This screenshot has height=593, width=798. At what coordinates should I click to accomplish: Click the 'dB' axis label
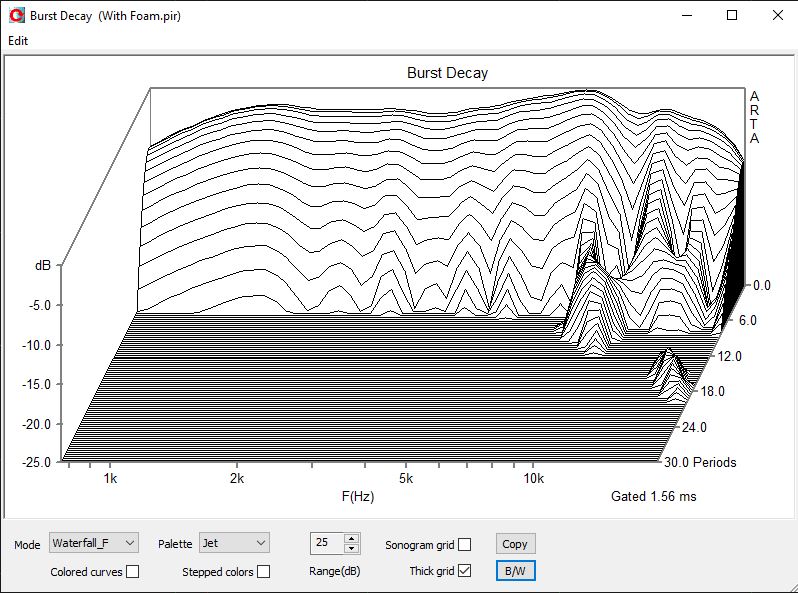[43, 265]
